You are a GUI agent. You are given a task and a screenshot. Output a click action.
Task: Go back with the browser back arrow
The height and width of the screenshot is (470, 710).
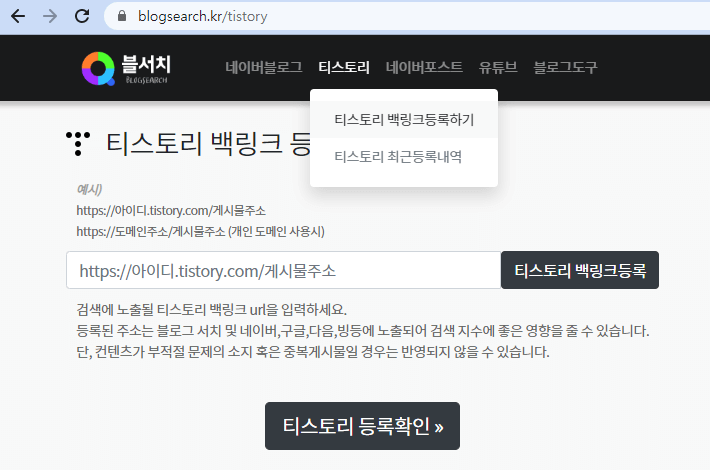(18, 16)
